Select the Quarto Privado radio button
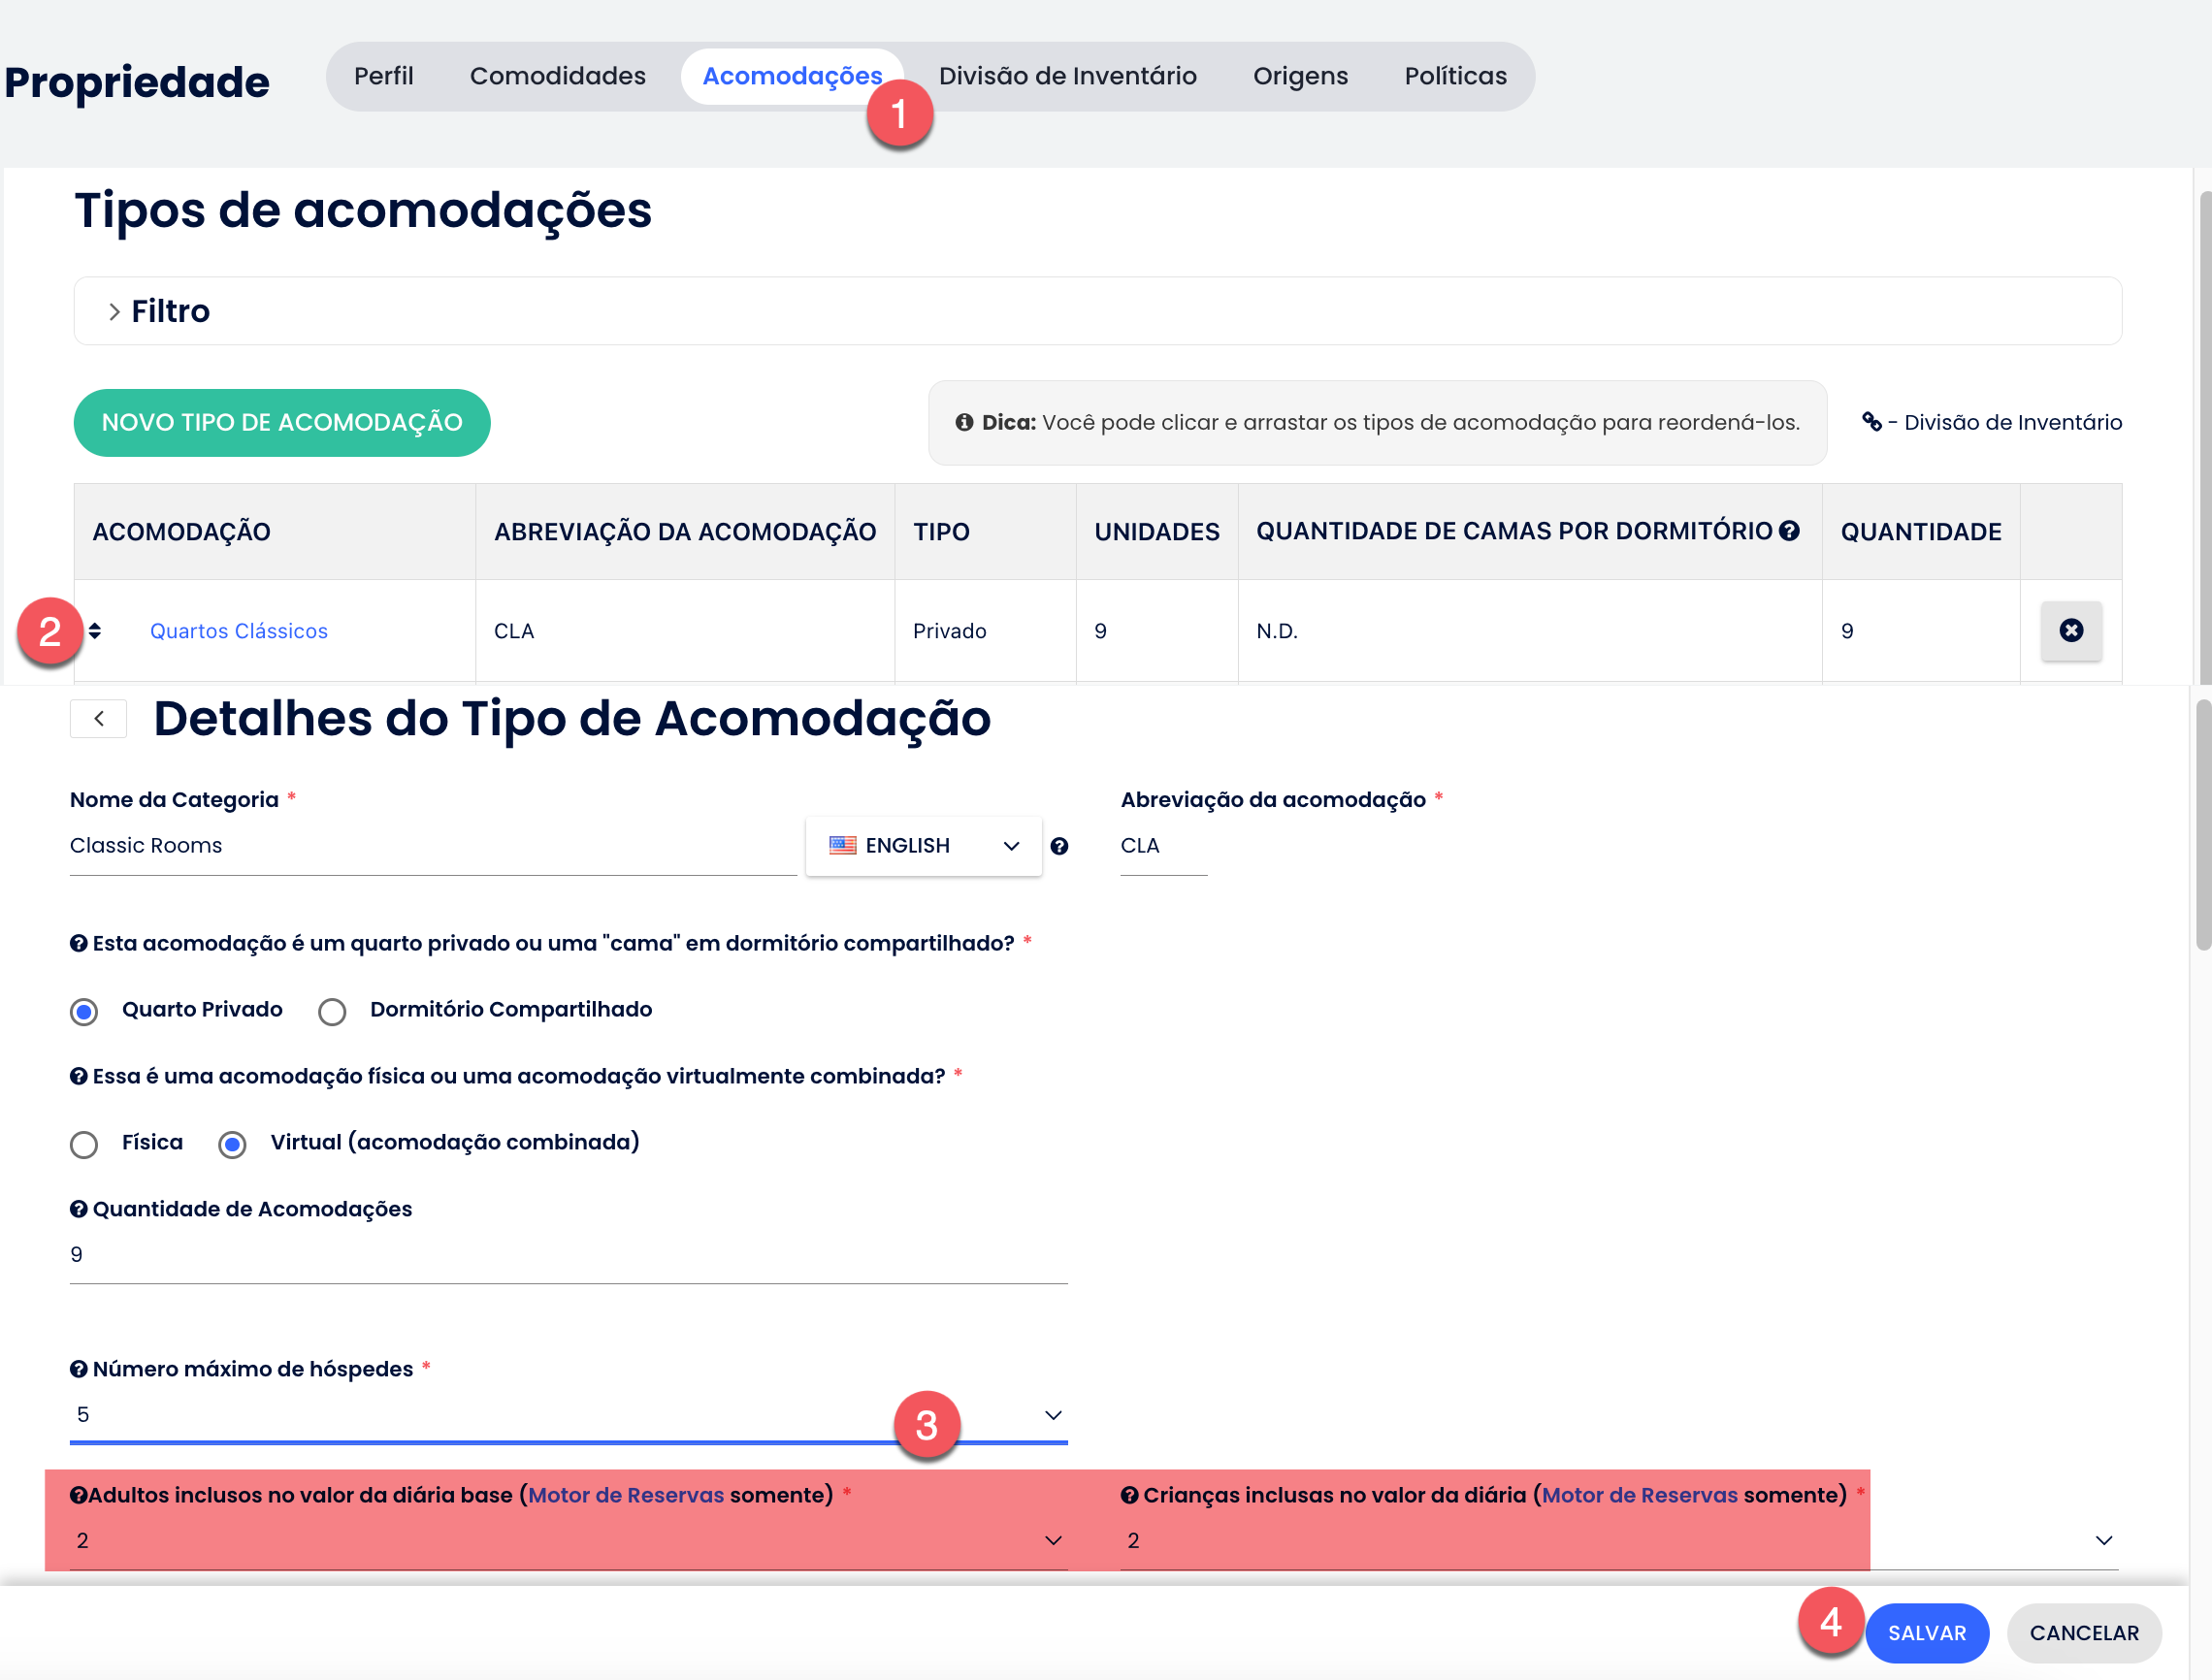Screen dimensions: 2212x1680 click(84, 1011)
